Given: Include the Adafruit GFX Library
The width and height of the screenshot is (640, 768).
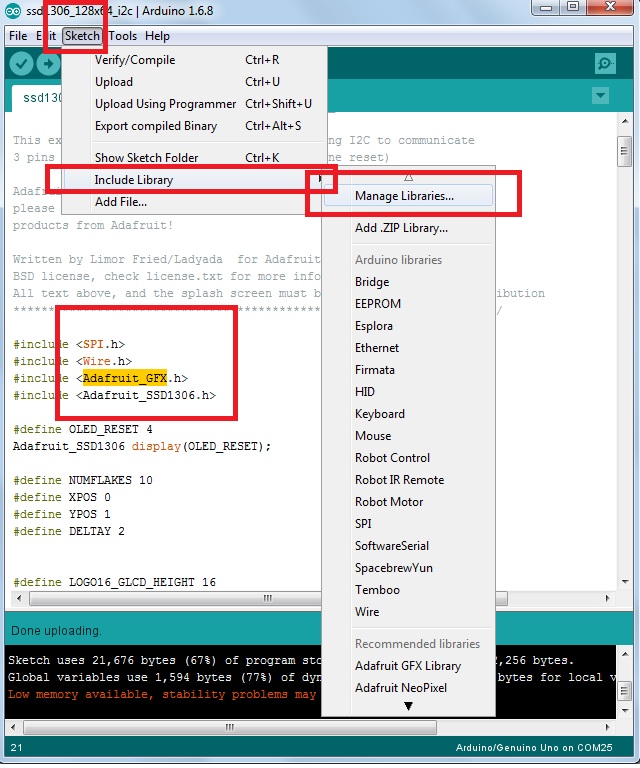Looking at the screenshot, I should (x=408, y=666).
